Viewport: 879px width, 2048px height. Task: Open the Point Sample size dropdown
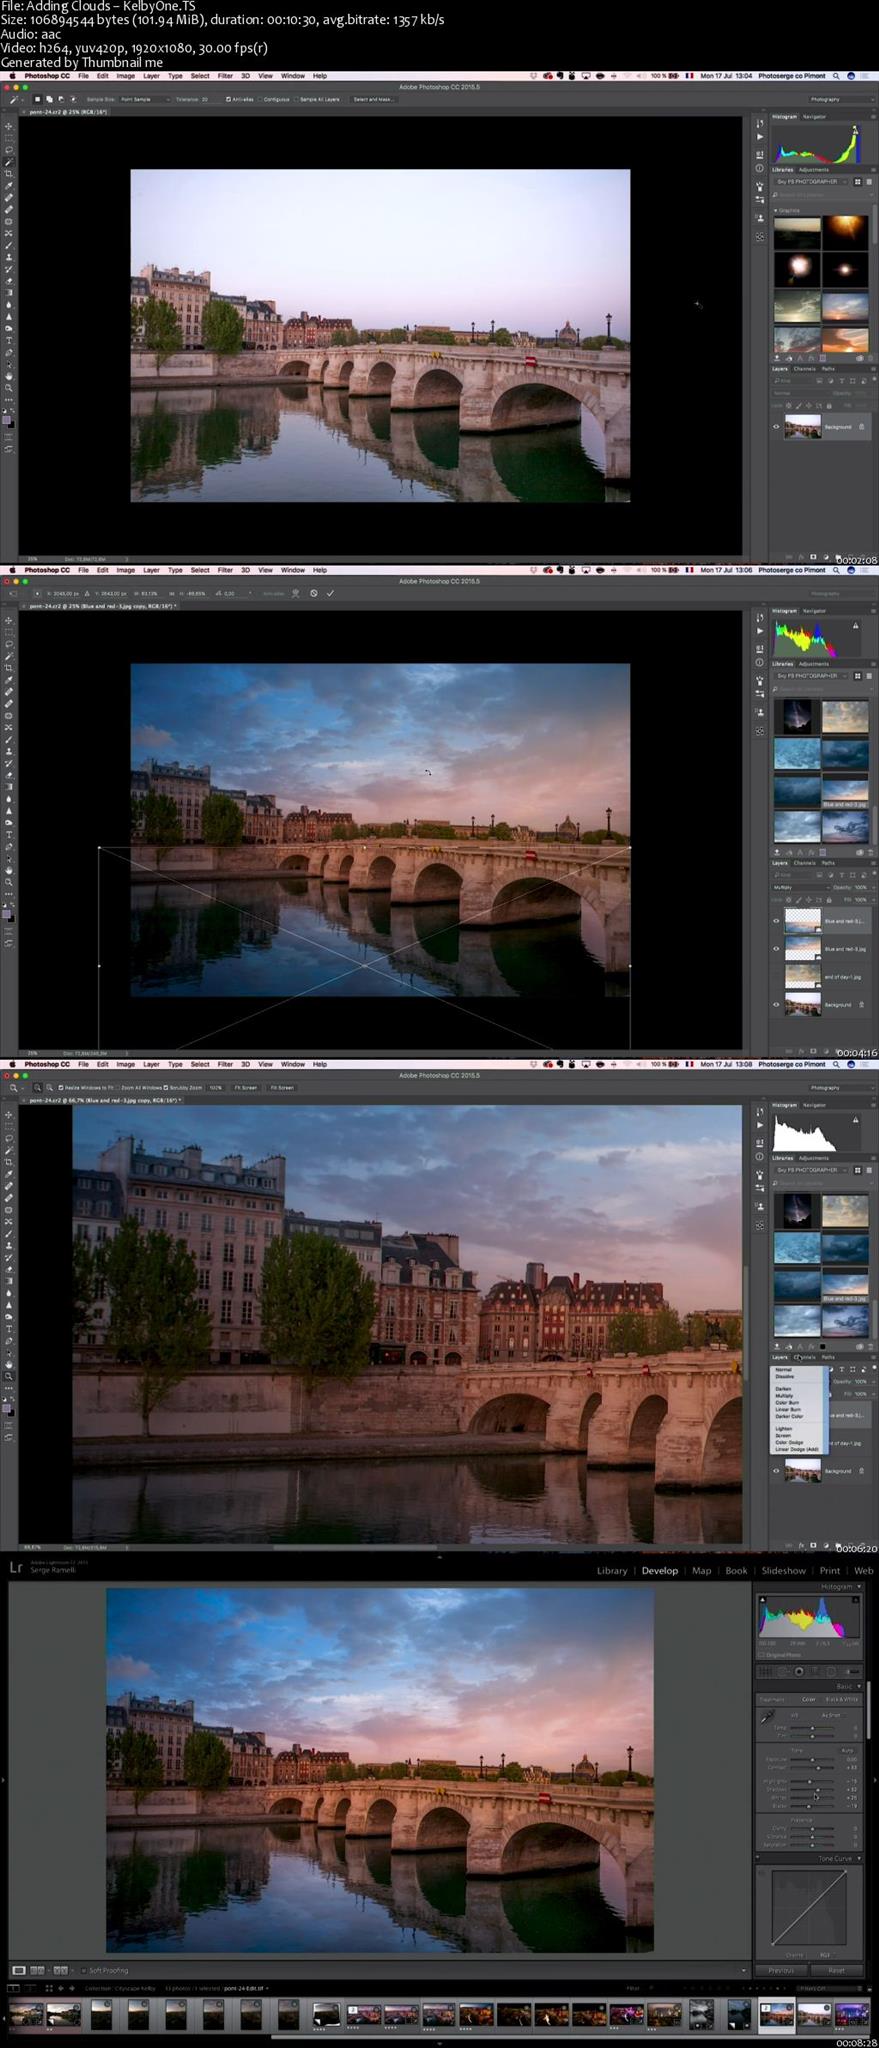tap(145, 99)
